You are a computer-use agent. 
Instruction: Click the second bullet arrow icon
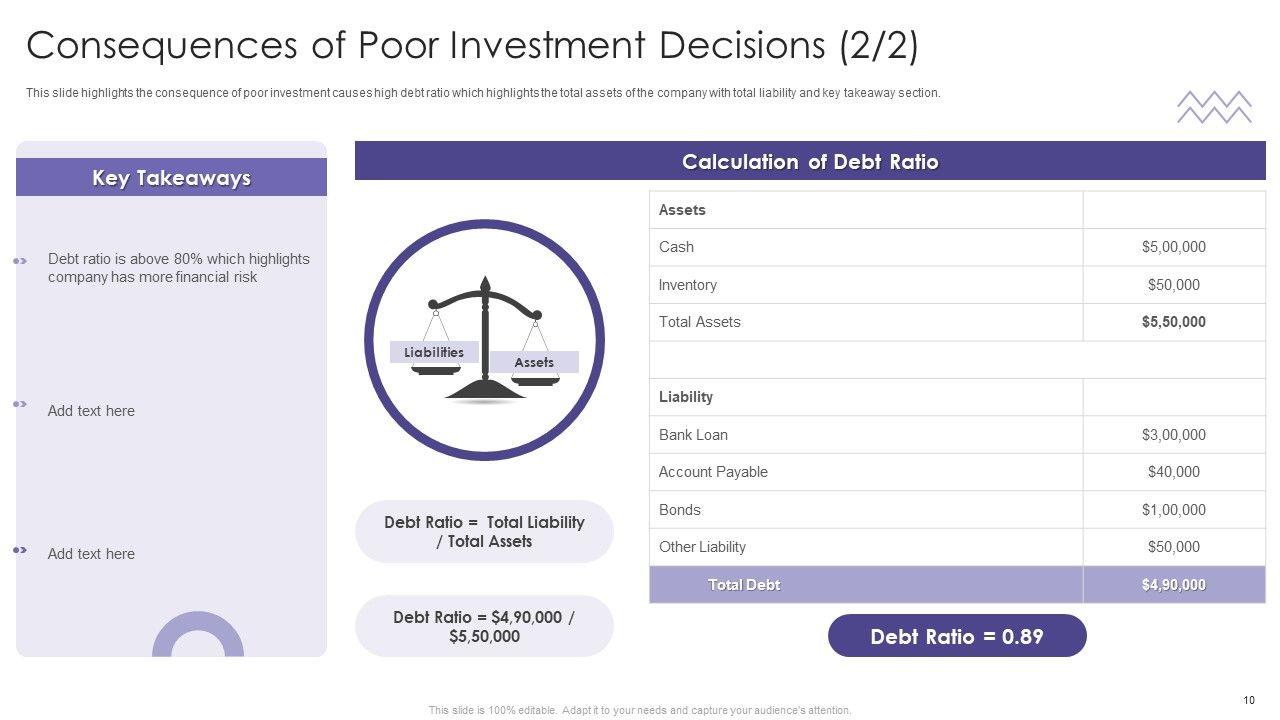click(20, 404)
